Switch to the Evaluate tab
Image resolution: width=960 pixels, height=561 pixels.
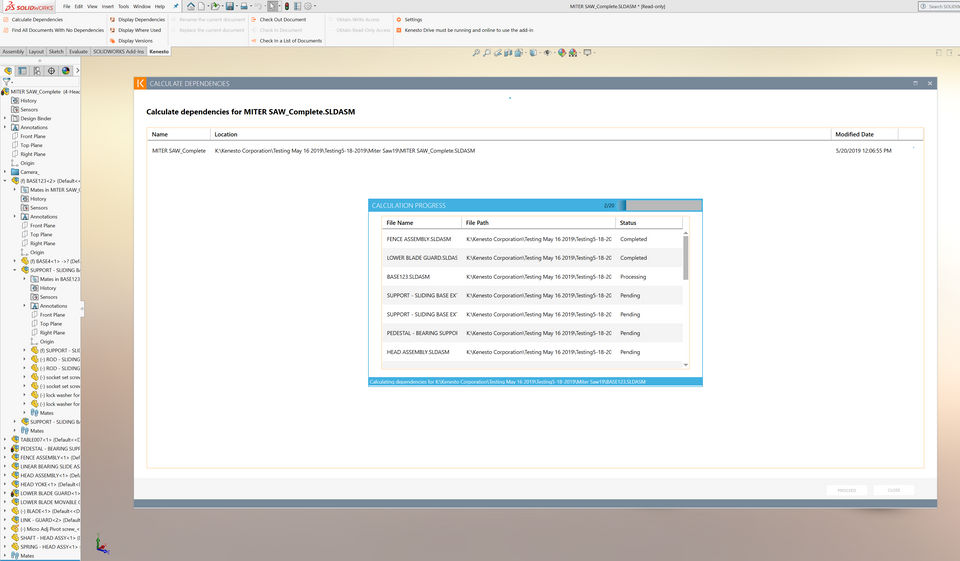78,51
